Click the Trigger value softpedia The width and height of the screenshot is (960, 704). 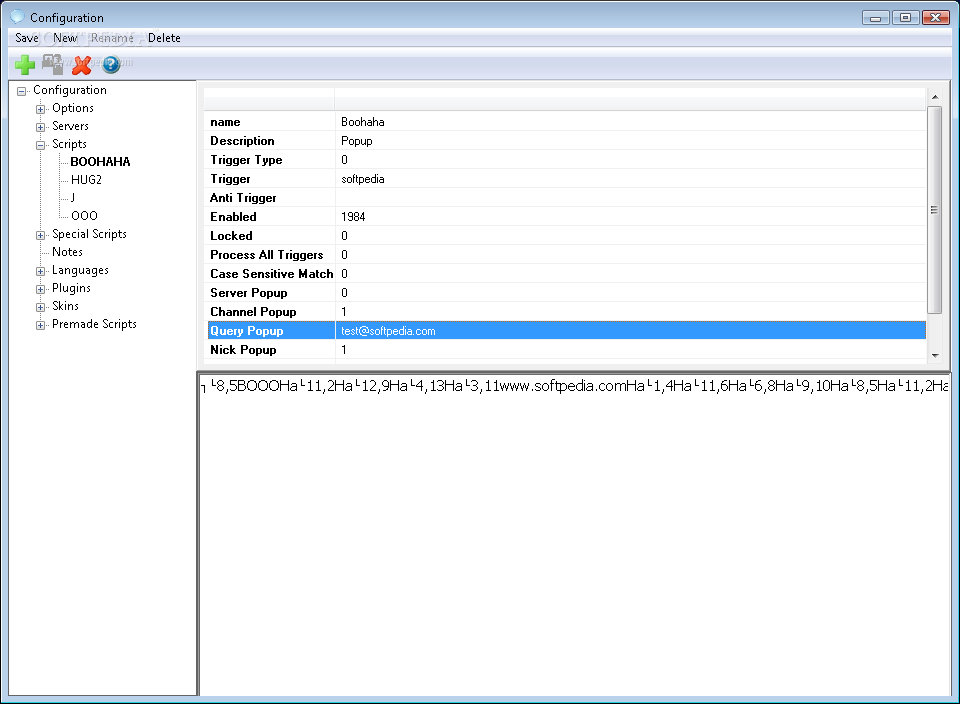[631, 179]
